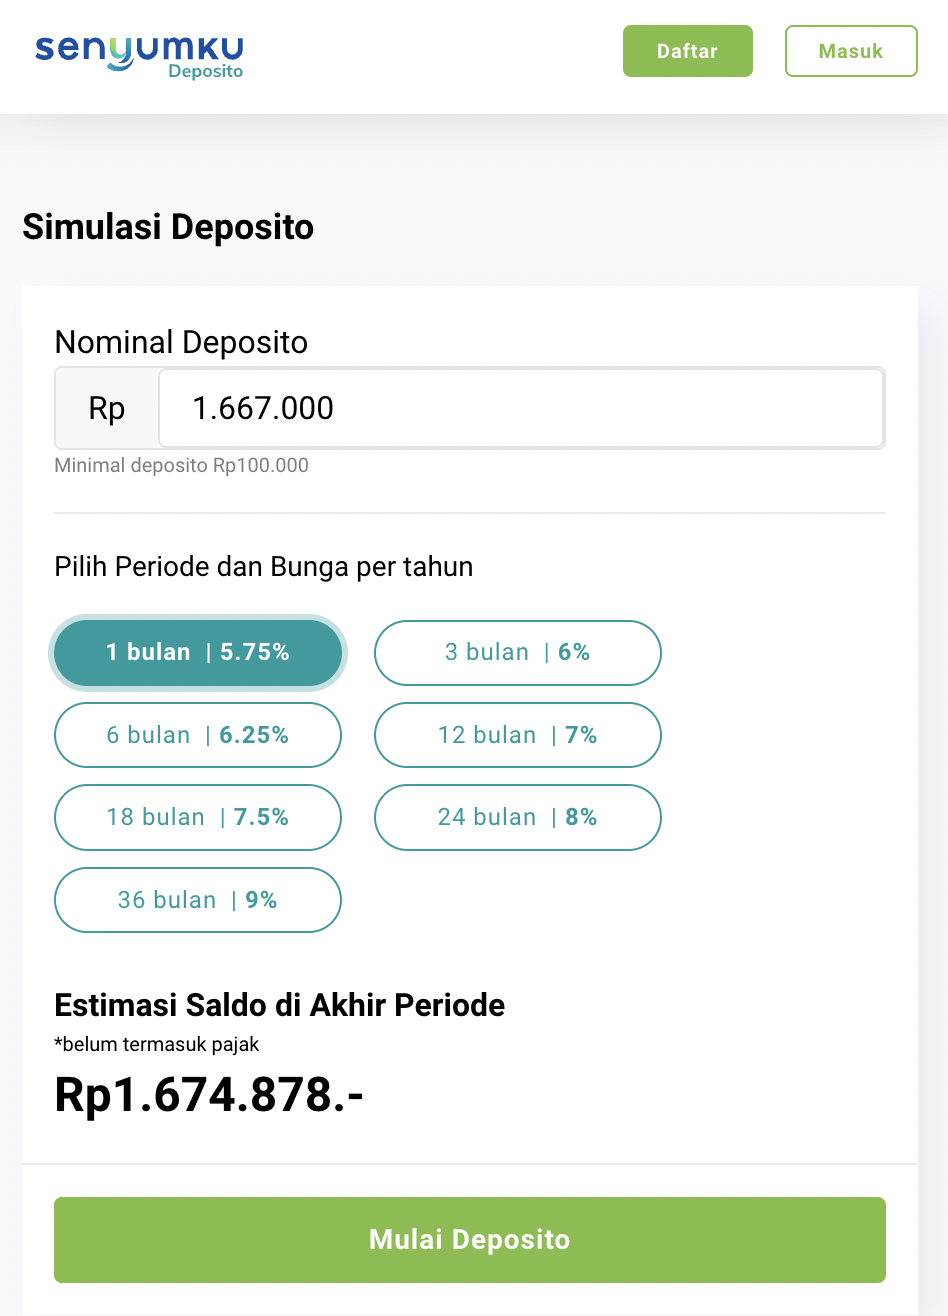Click the Minimal deposito Rp100.000 hint
The image size is (948, 1316).
182,465
